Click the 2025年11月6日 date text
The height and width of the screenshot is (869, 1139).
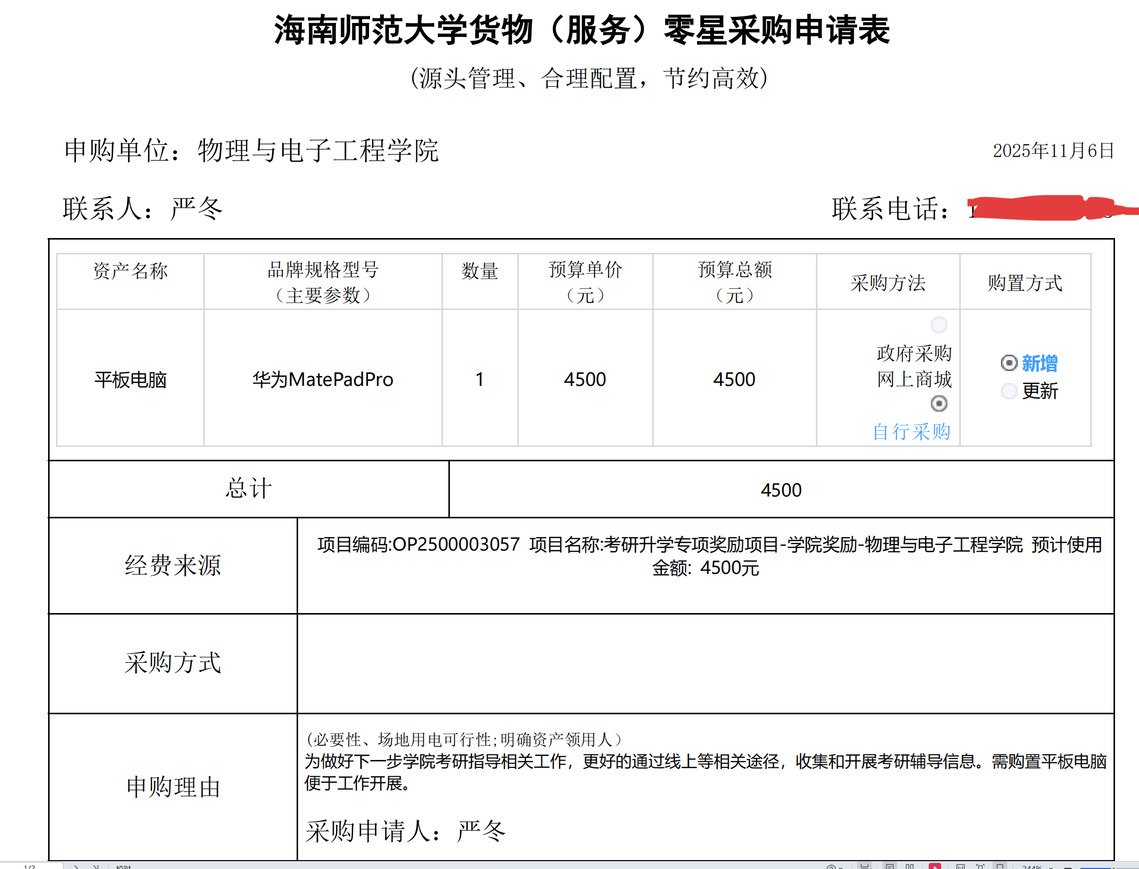tap(1052, 151)
